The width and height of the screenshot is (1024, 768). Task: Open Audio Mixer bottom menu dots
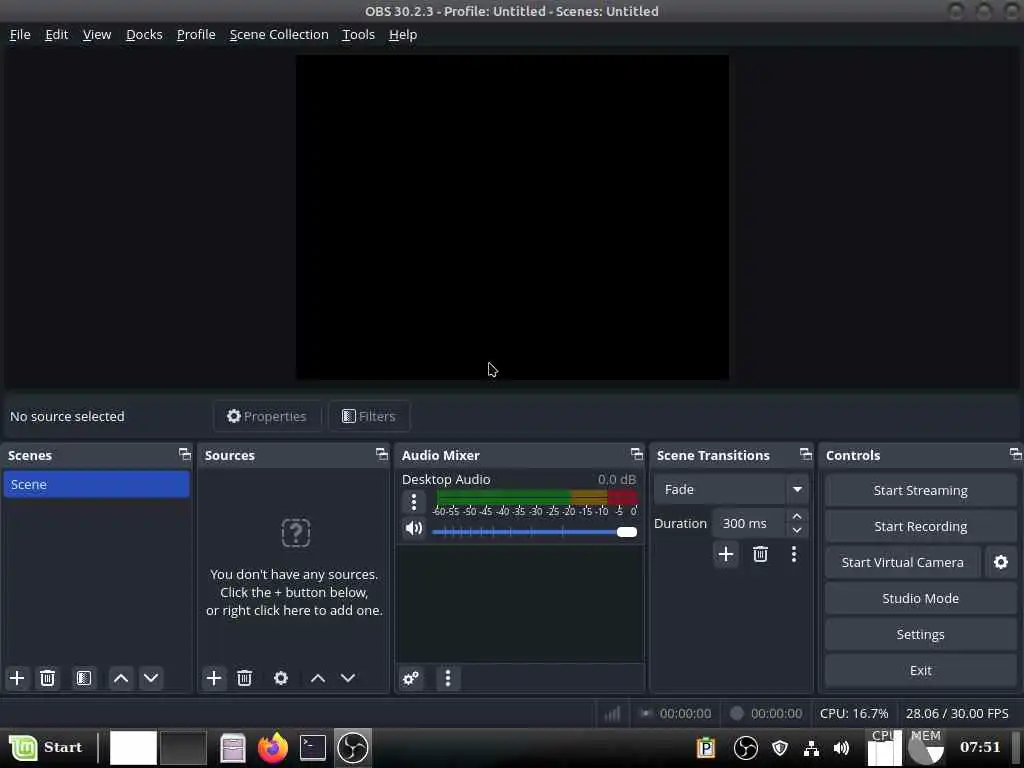click(x=447, y=678)
